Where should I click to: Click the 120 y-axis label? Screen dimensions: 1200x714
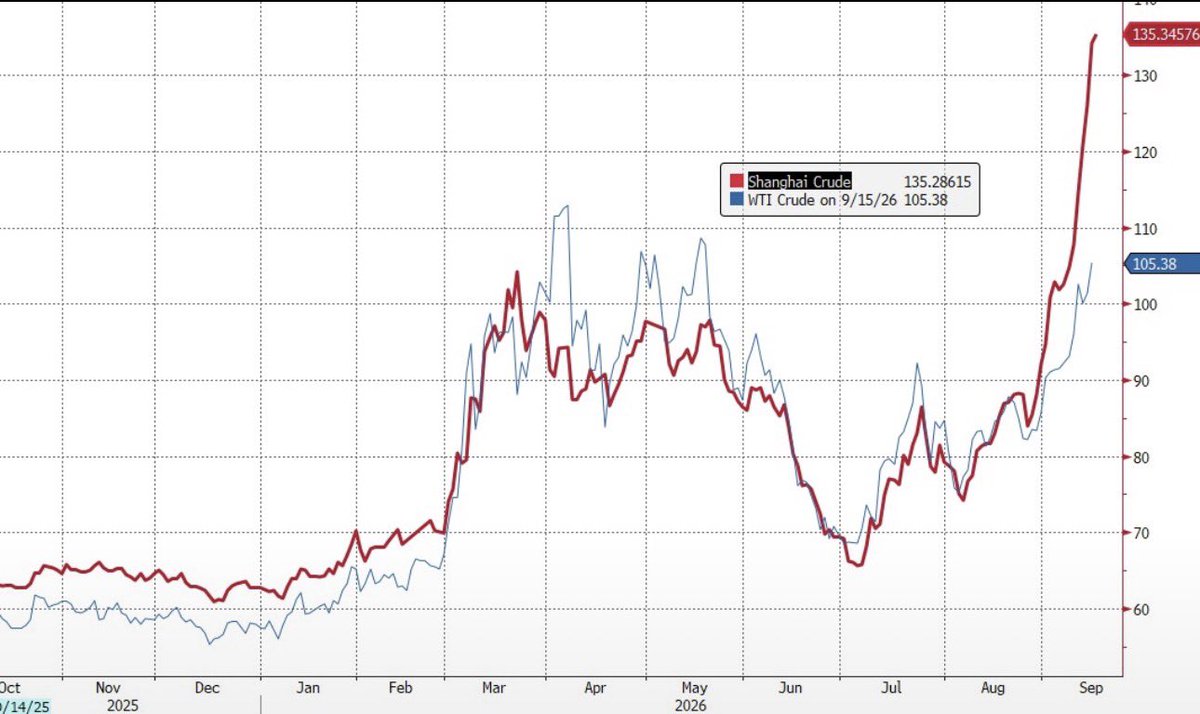[1145, 152]
